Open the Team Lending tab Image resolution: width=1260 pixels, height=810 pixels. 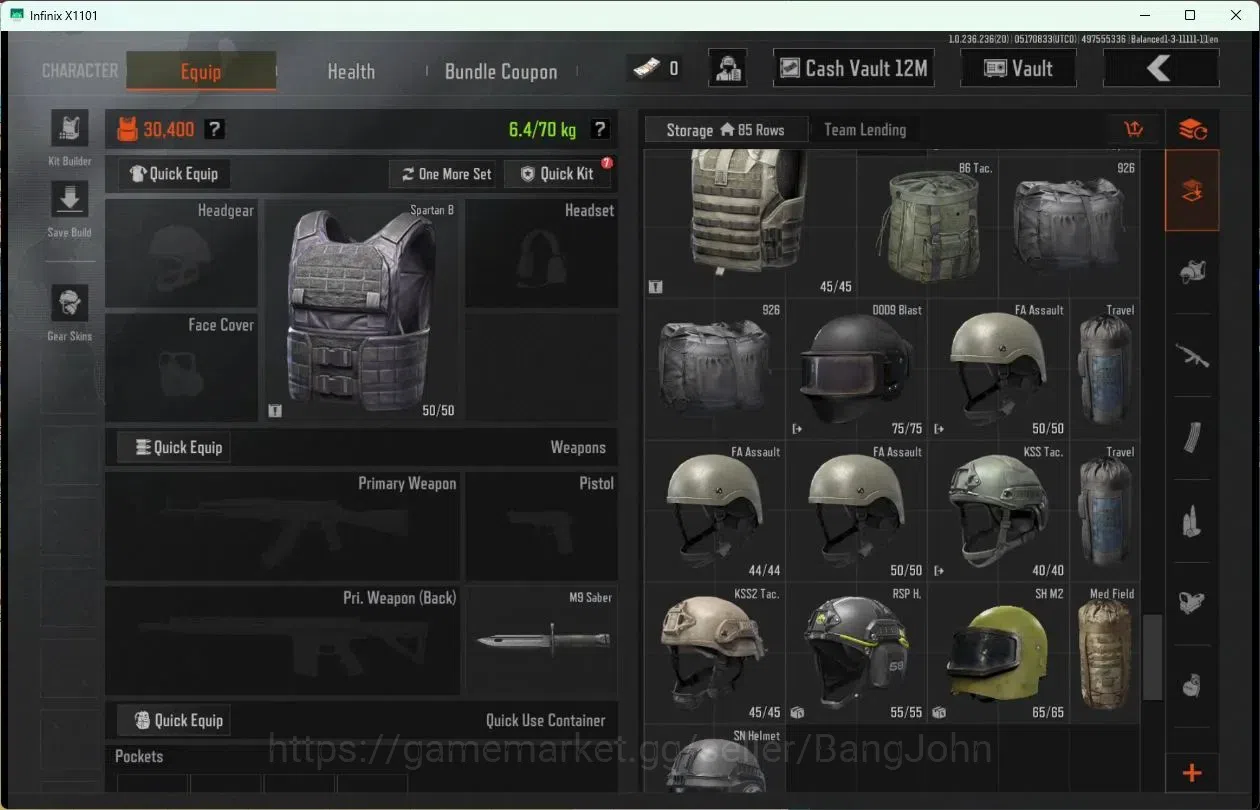(x=865, y=130)
